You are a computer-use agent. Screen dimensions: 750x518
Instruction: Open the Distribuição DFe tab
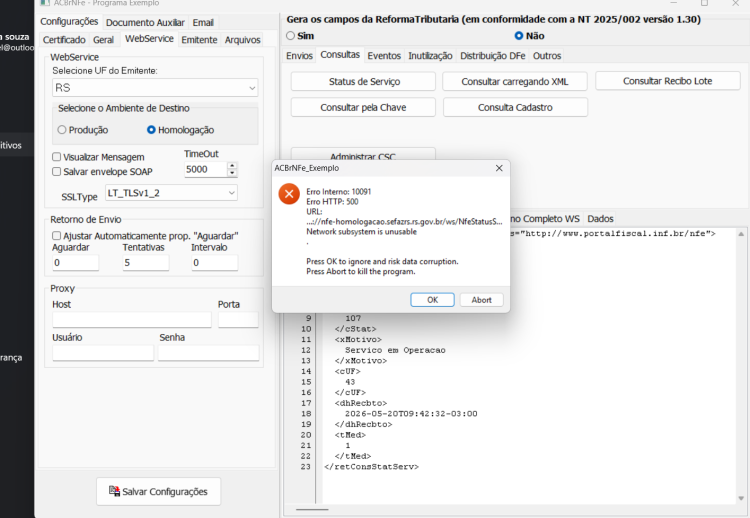pos(493,55)
